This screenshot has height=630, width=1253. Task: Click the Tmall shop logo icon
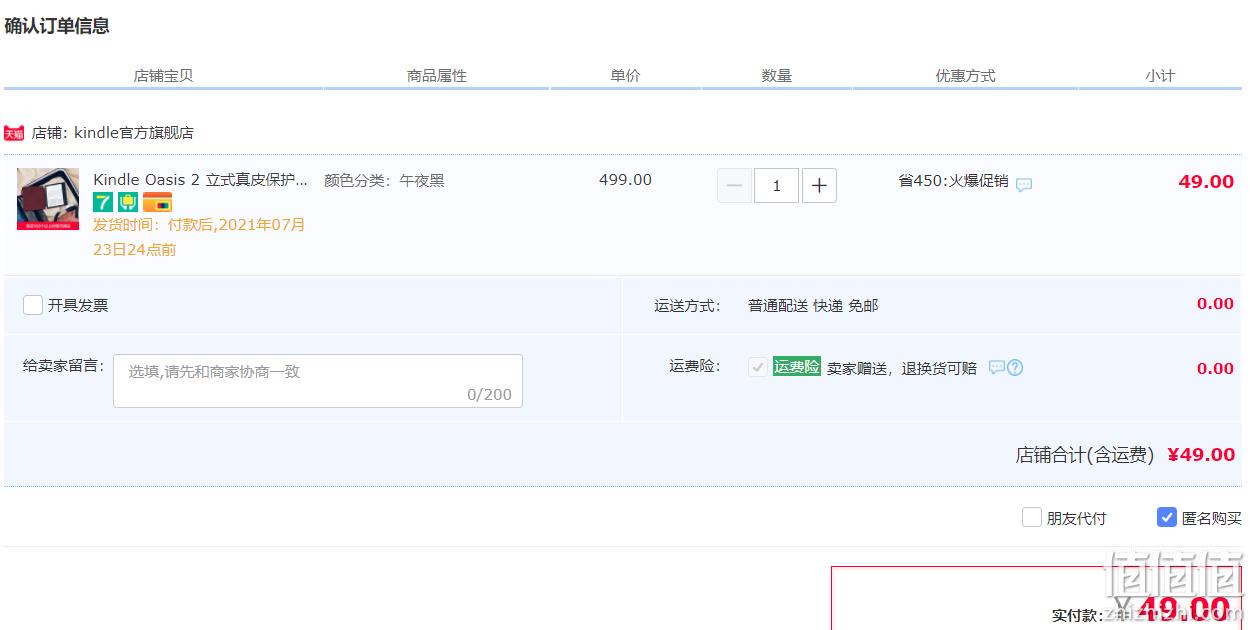click(x=14, y=133)
